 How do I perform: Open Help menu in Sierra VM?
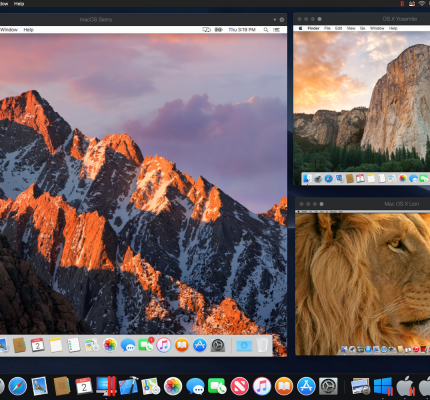point(28,30)
